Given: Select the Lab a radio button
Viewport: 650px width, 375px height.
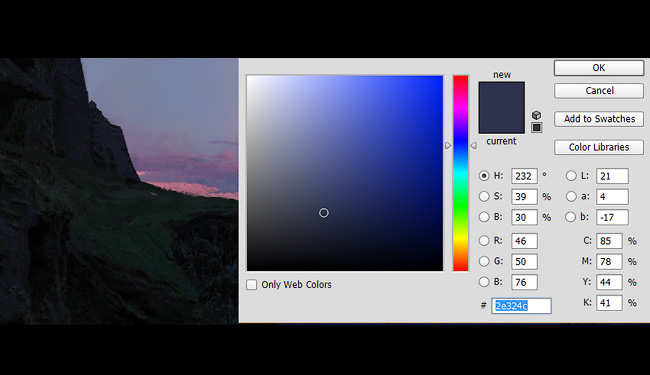Looking at the screenshot, I should 571,196.
